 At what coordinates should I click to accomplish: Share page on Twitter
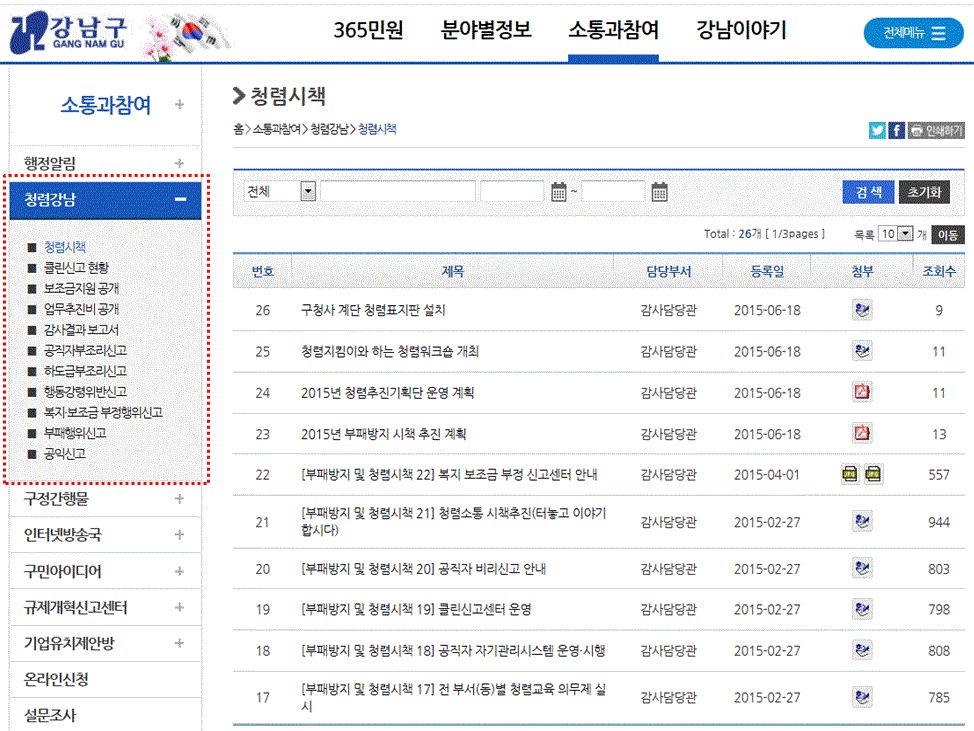[877, 130]
